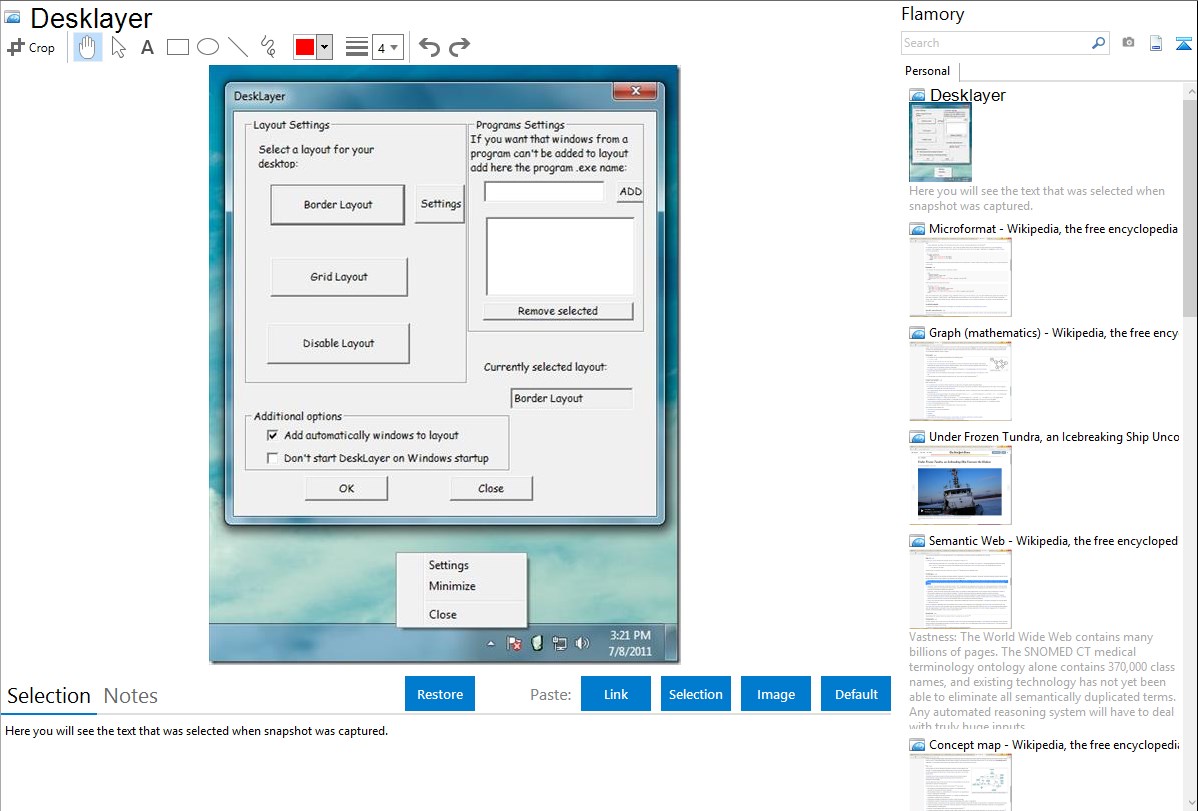Viewport: 1198px width, 811px height.
Task: Select the Crop tool
Action: click(x=31, y=47)
